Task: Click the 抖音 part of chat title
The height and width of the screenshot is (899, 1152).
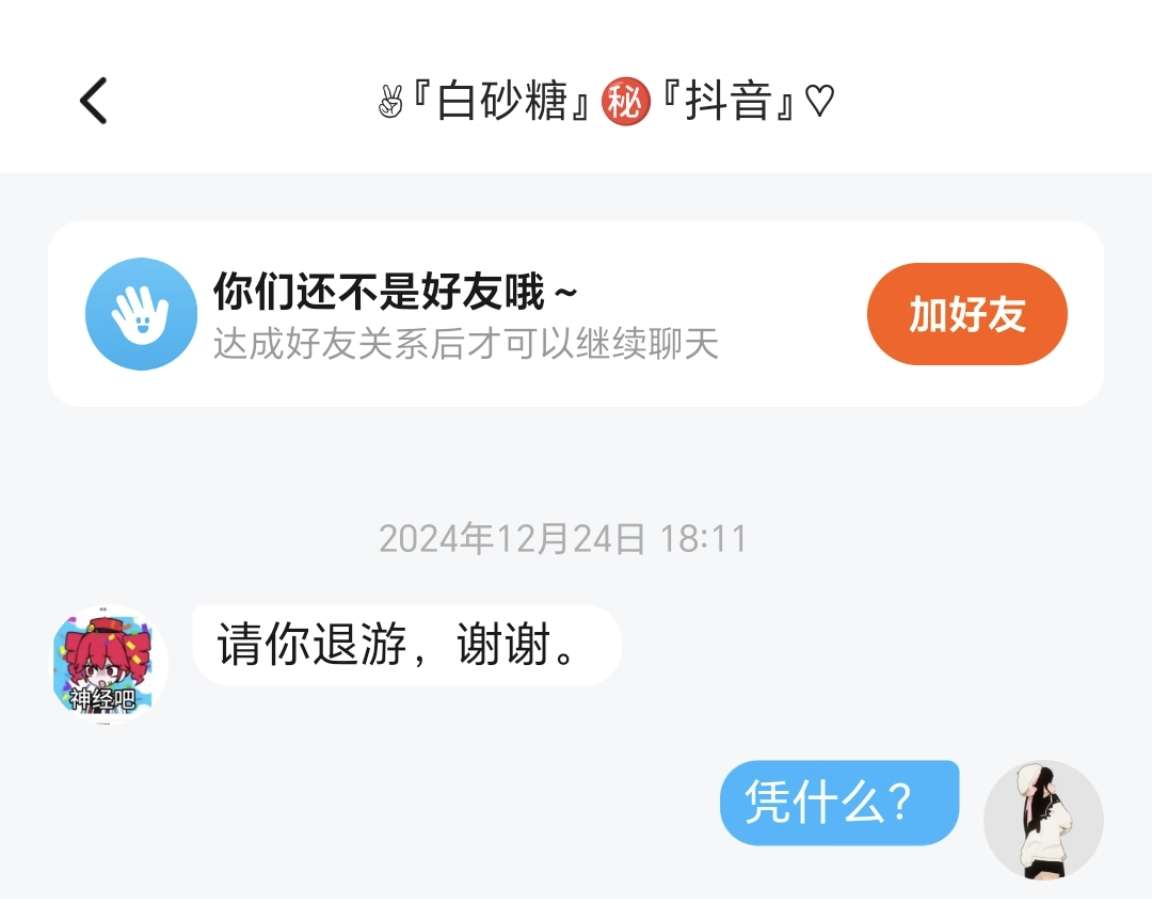Action: point(728,101)
